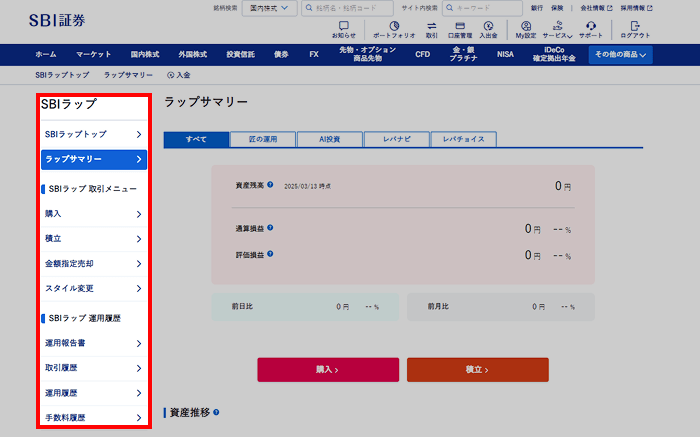Image resolution: width=700 pixels, height=437 pixels.
Task: Open 運用報告書 in the sidebar
Action: [93, 344]
